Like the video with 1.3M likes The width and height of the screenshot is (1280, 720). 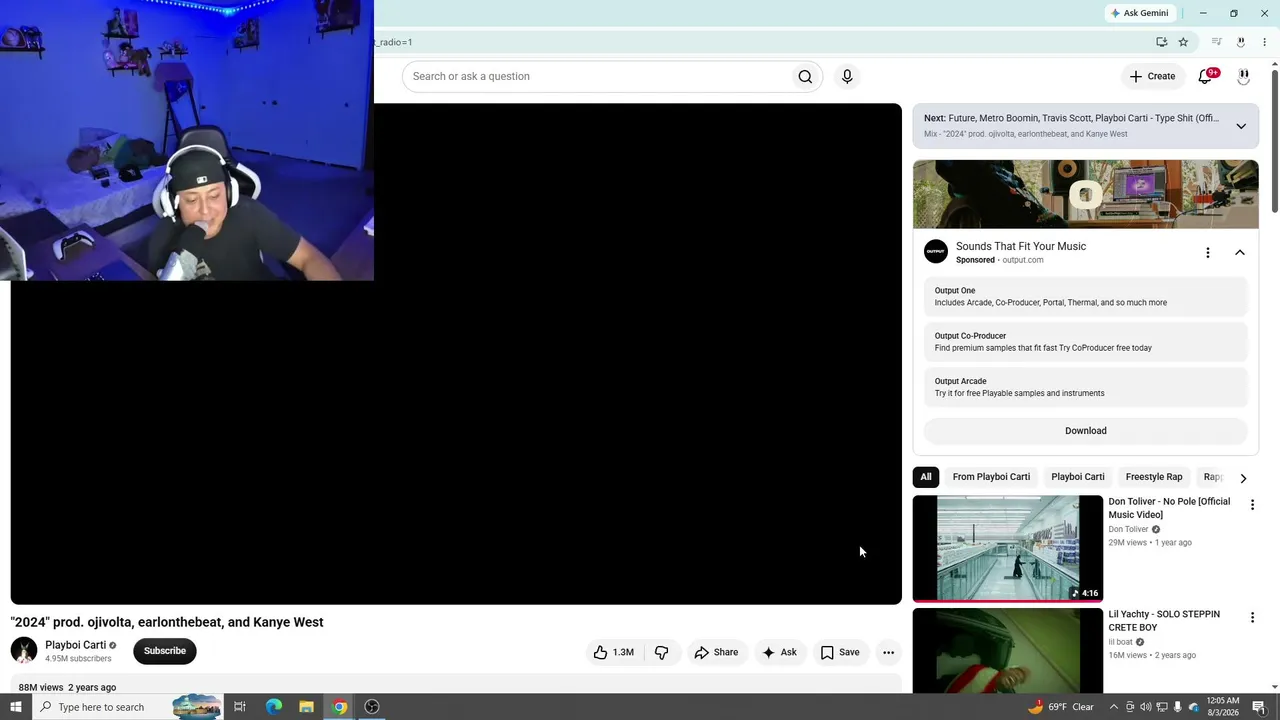coord(614,652)
